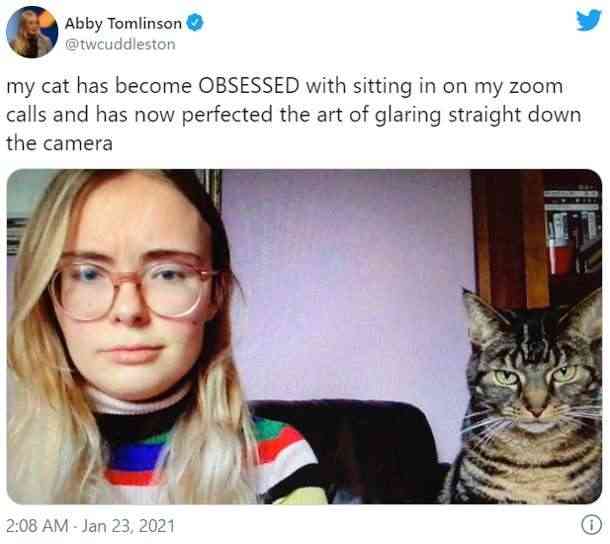Open the attached zoom call photo
Viewport: 610px width, 544px height.
click(x=304, y=337)
